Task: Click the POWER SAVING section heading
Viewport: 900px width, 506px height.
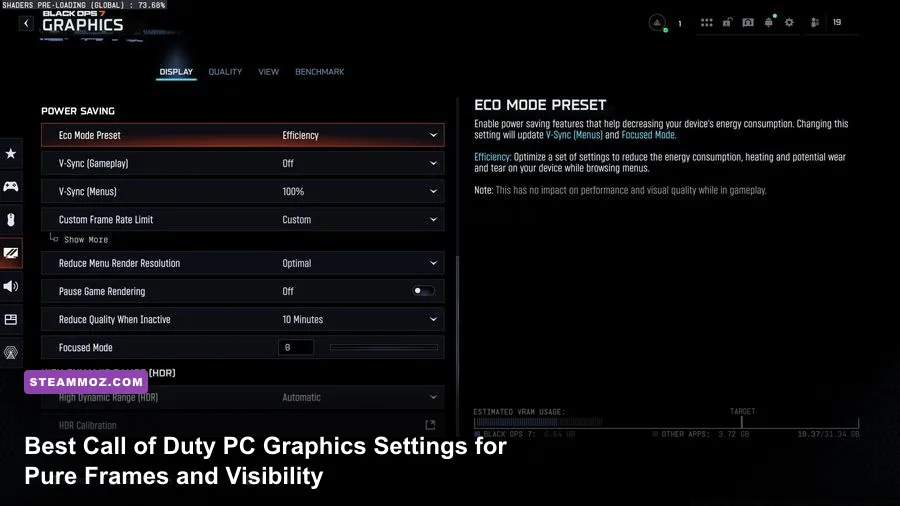Action: [78, 111]
